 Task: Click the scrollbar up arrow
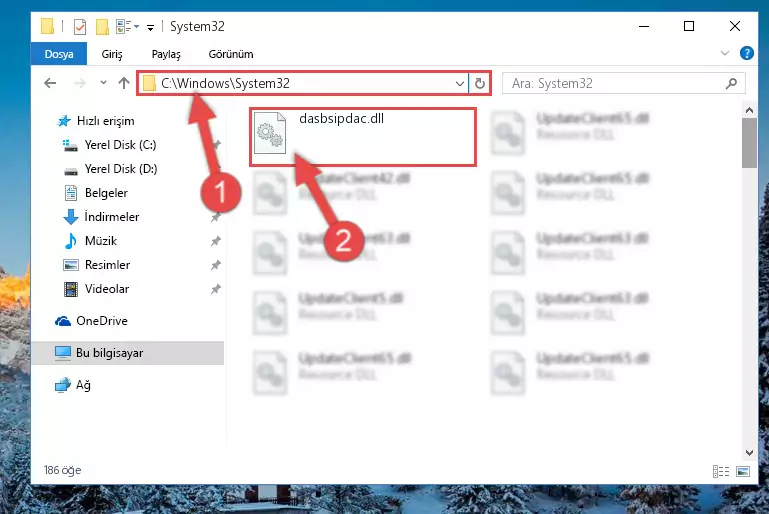pyautogui.click(x=749, y=110)
